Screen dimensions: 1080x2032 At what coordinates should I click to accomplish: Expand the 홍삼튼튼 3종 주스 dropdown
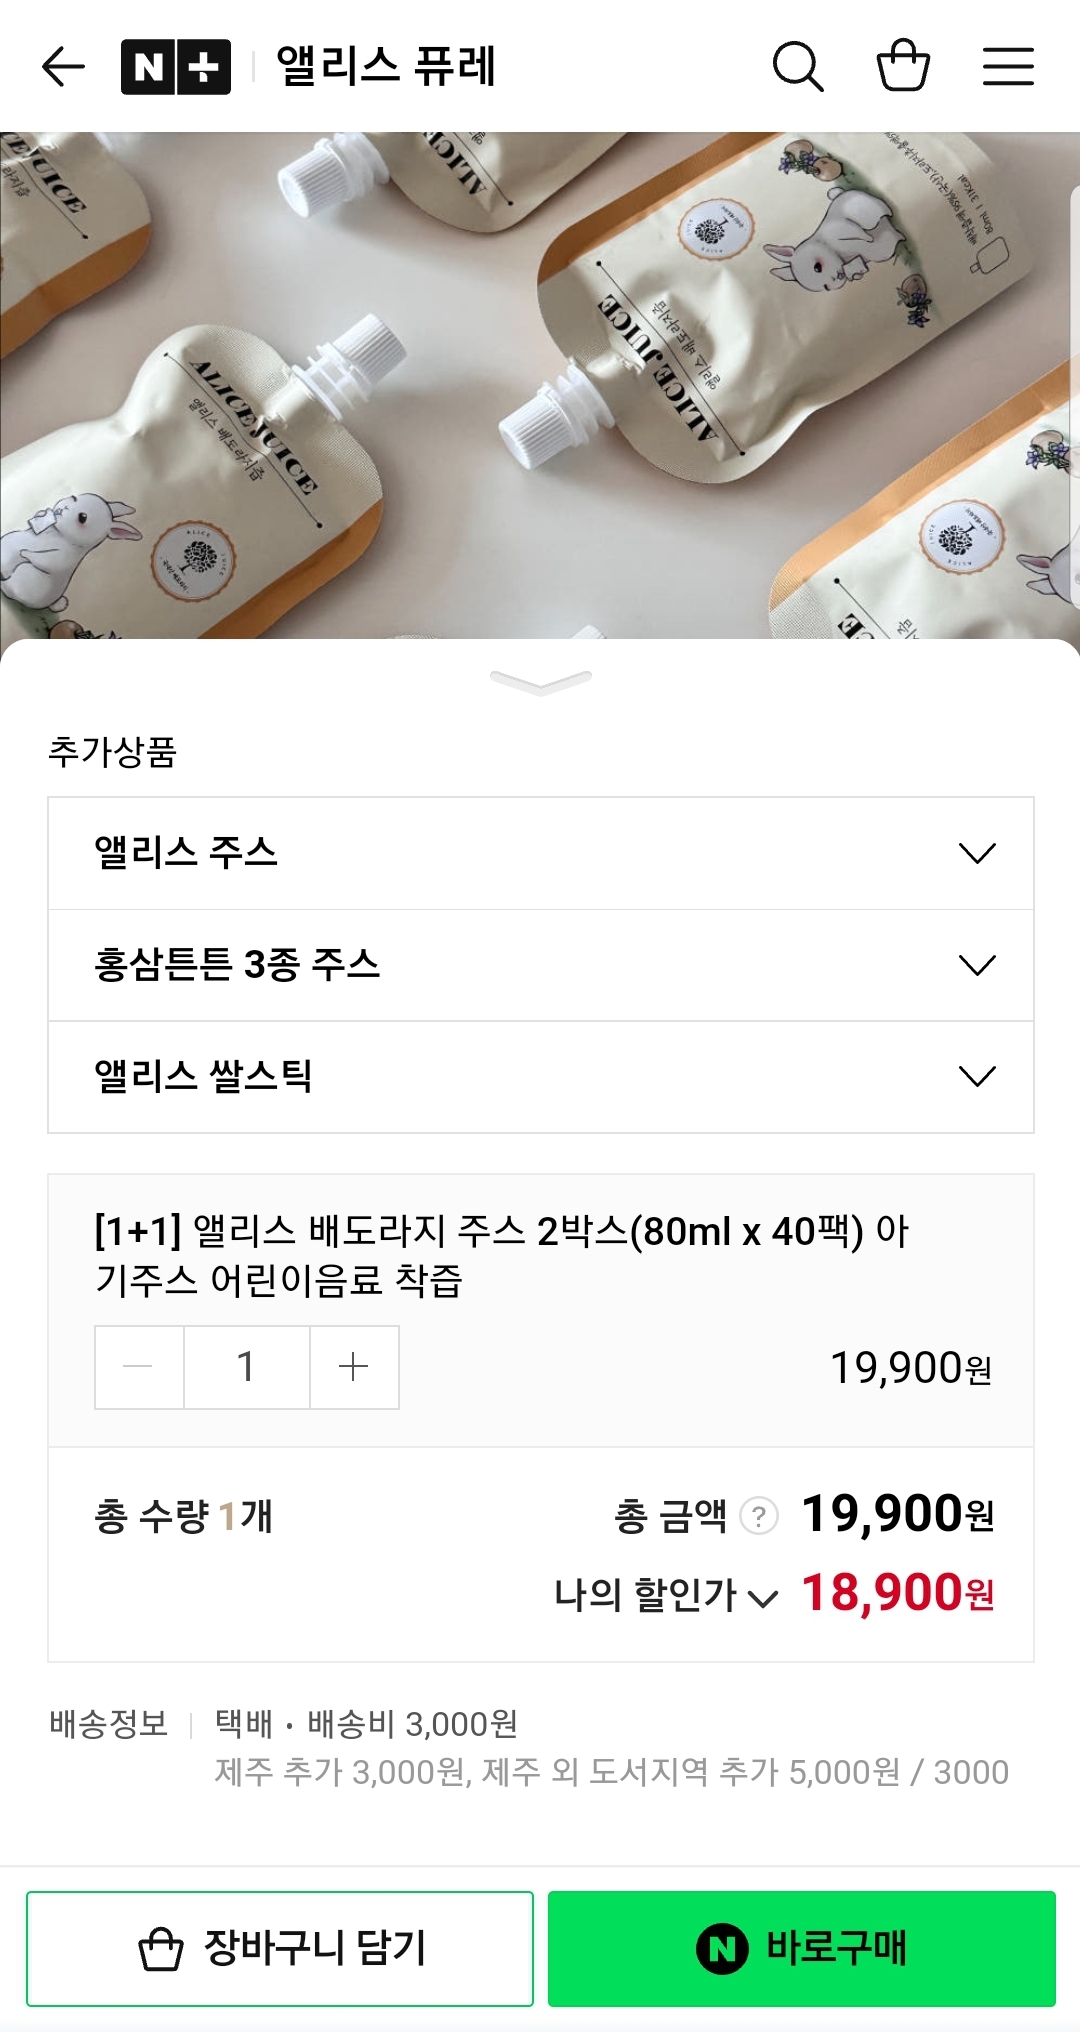pos(540,965)
